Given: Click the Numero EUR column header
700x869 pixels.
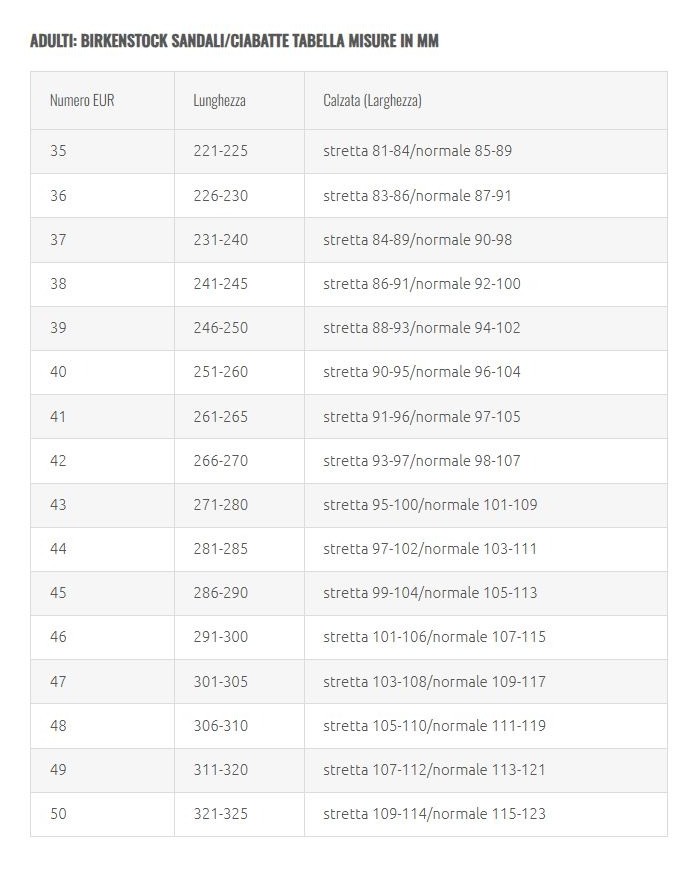Looking at the screenshot, I should pos(82,100).
